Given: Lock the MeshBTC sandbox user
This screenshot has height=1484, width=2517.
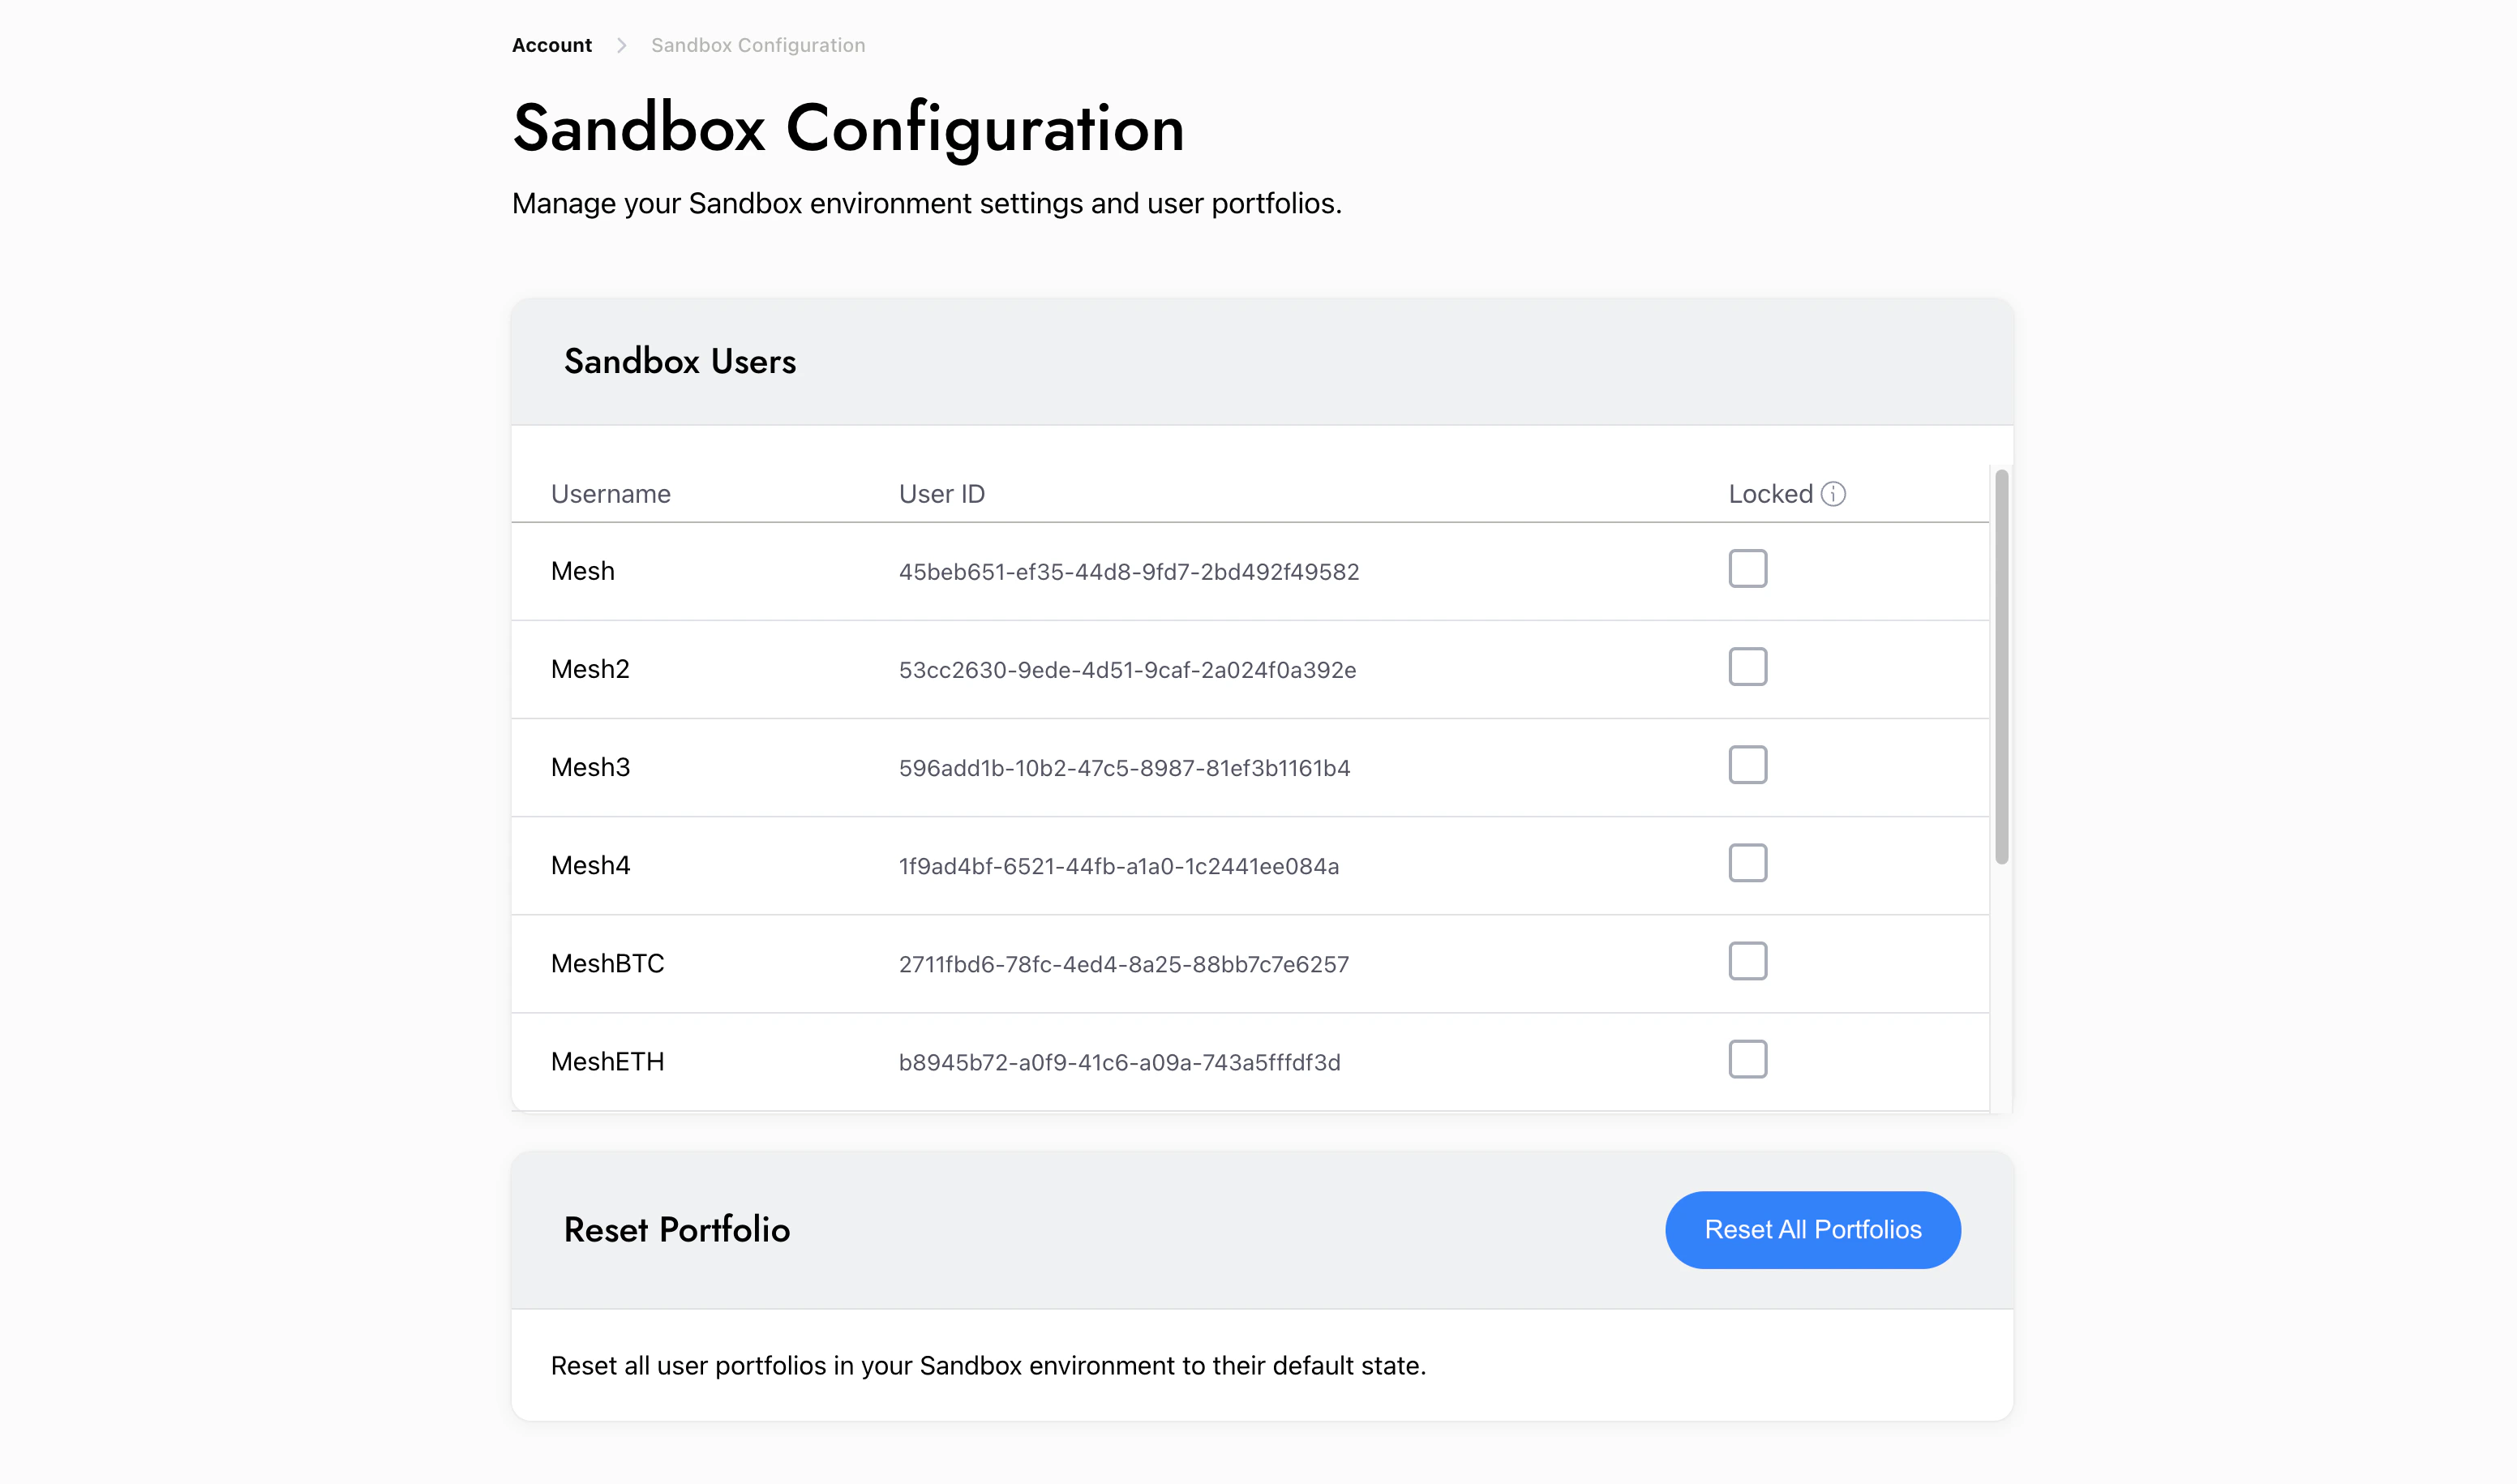Looking at the screenshot, I should pyautogui.click(x=1747, y=961).
